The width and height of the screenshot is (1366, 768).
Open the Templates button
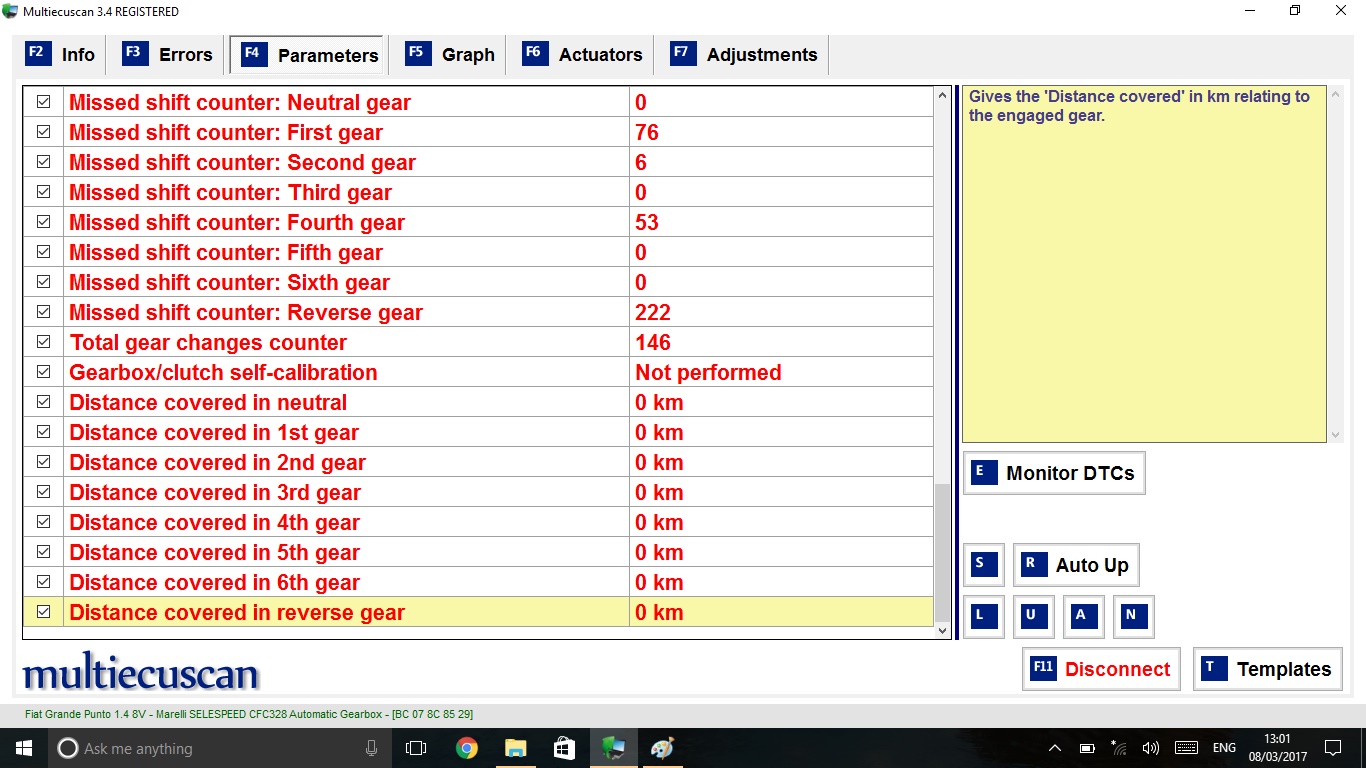pyautogui.click(x=1267, y=669)
